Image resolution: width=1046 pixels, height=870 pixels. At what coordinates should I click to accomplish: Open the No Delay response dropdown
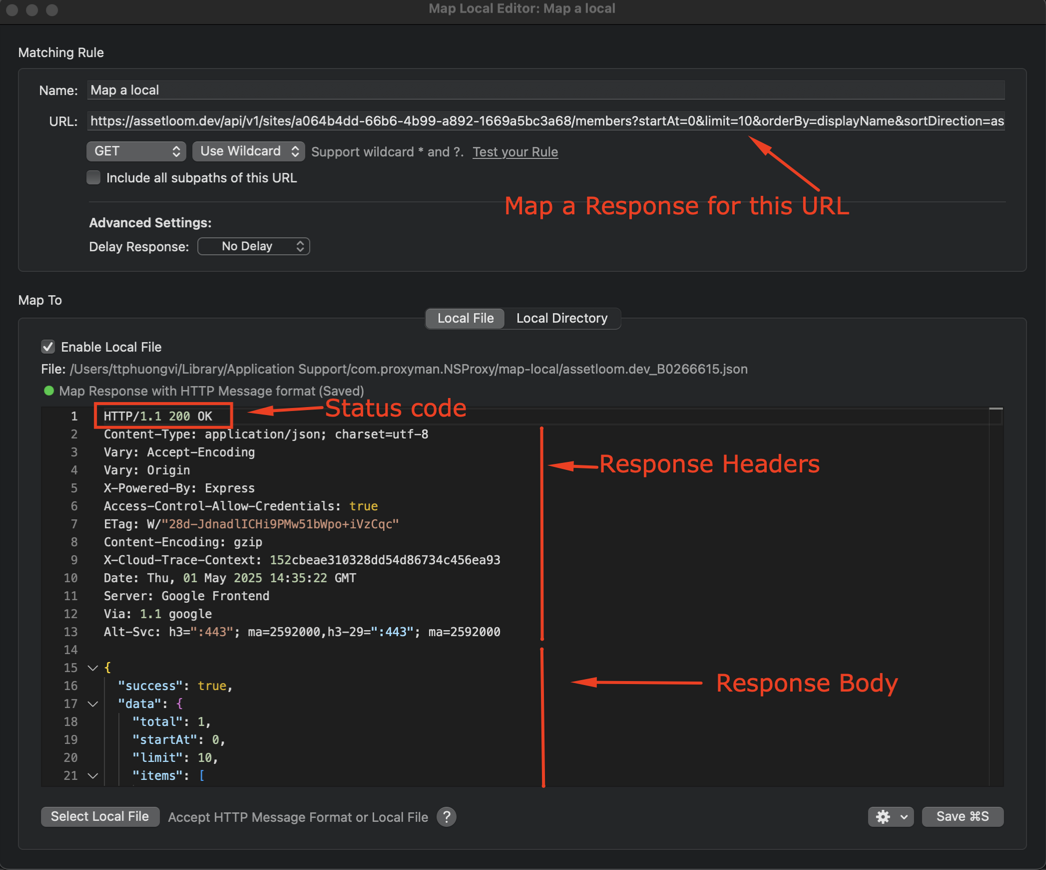pos(253,246)
